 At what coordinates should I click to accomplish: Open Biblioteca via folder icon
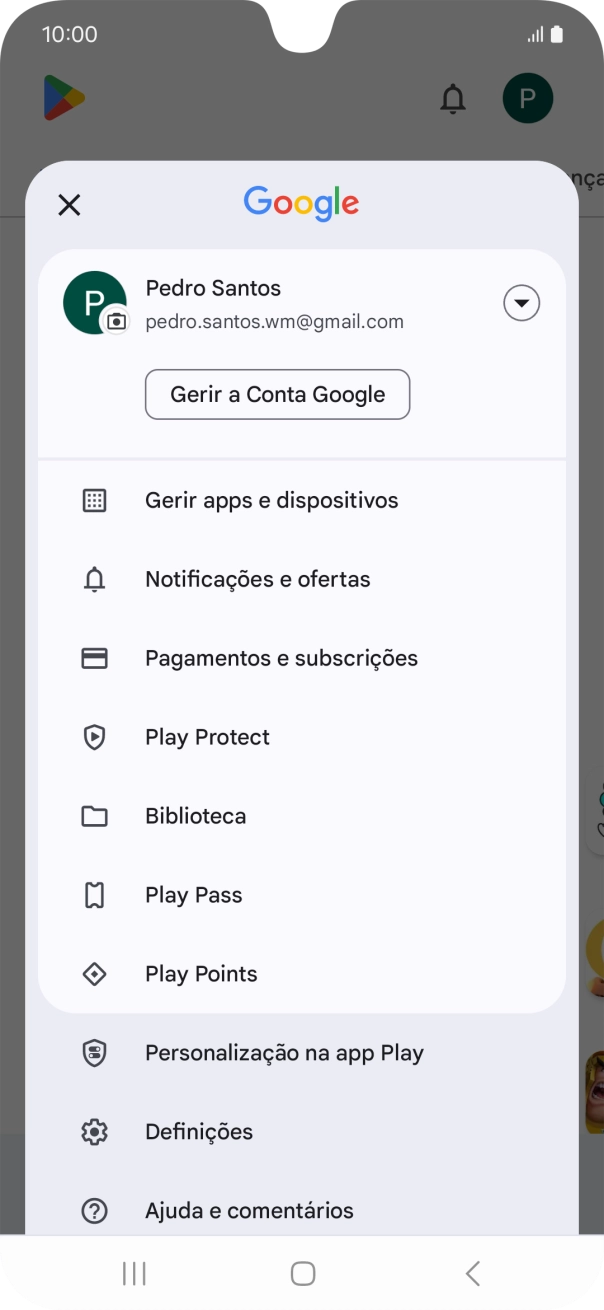pyautogui.click(x=94, y=816)
